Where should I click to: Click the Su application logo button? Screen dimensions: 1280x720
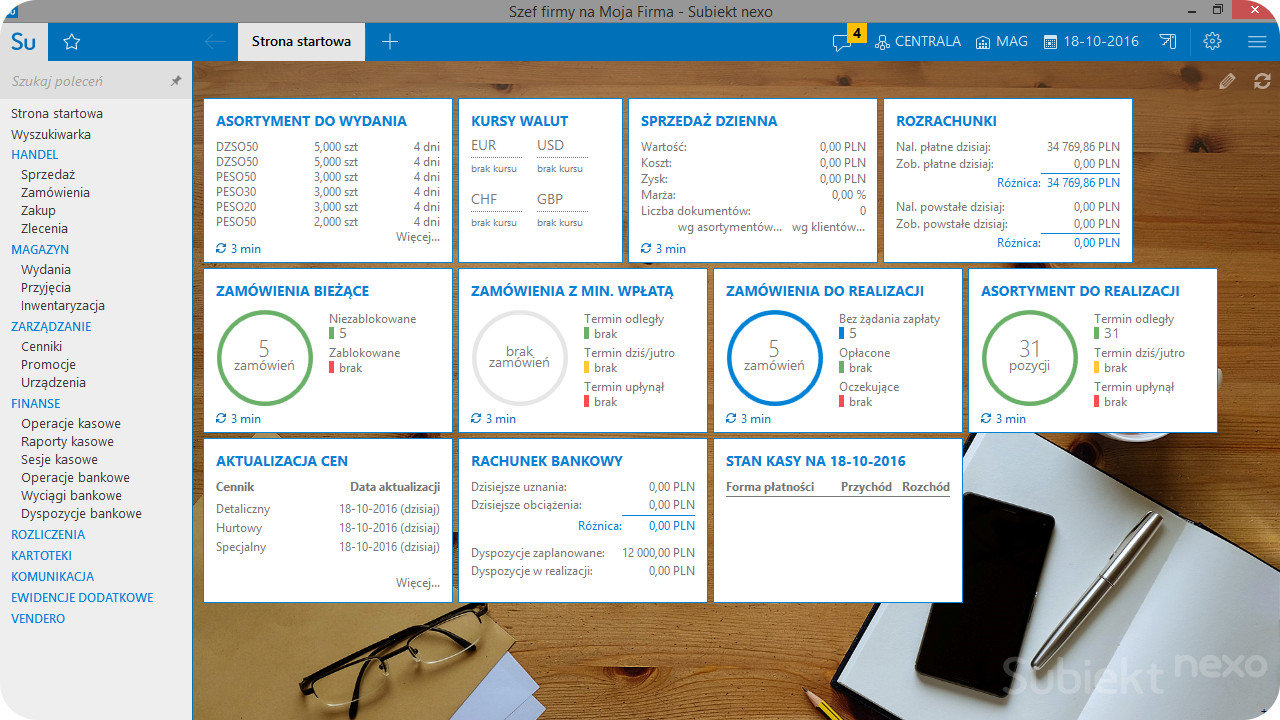coord(23,42)
